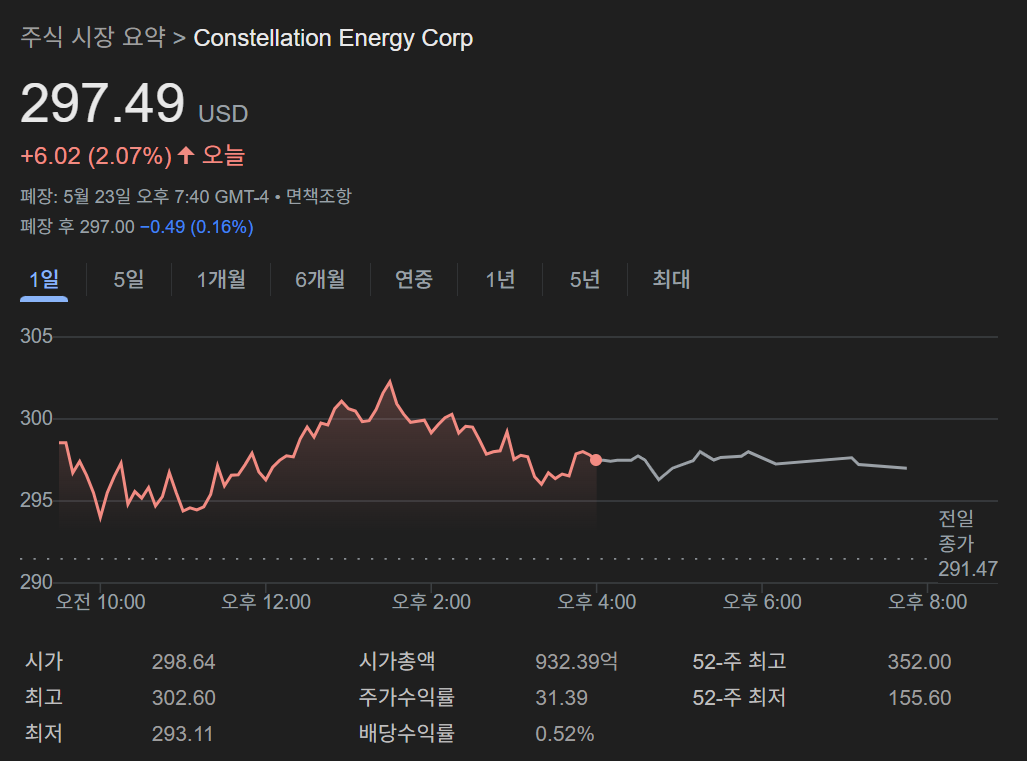Click the 52-주 최고 label
This screenshot has height=761, width=1027.
click(x=739, y=661)
